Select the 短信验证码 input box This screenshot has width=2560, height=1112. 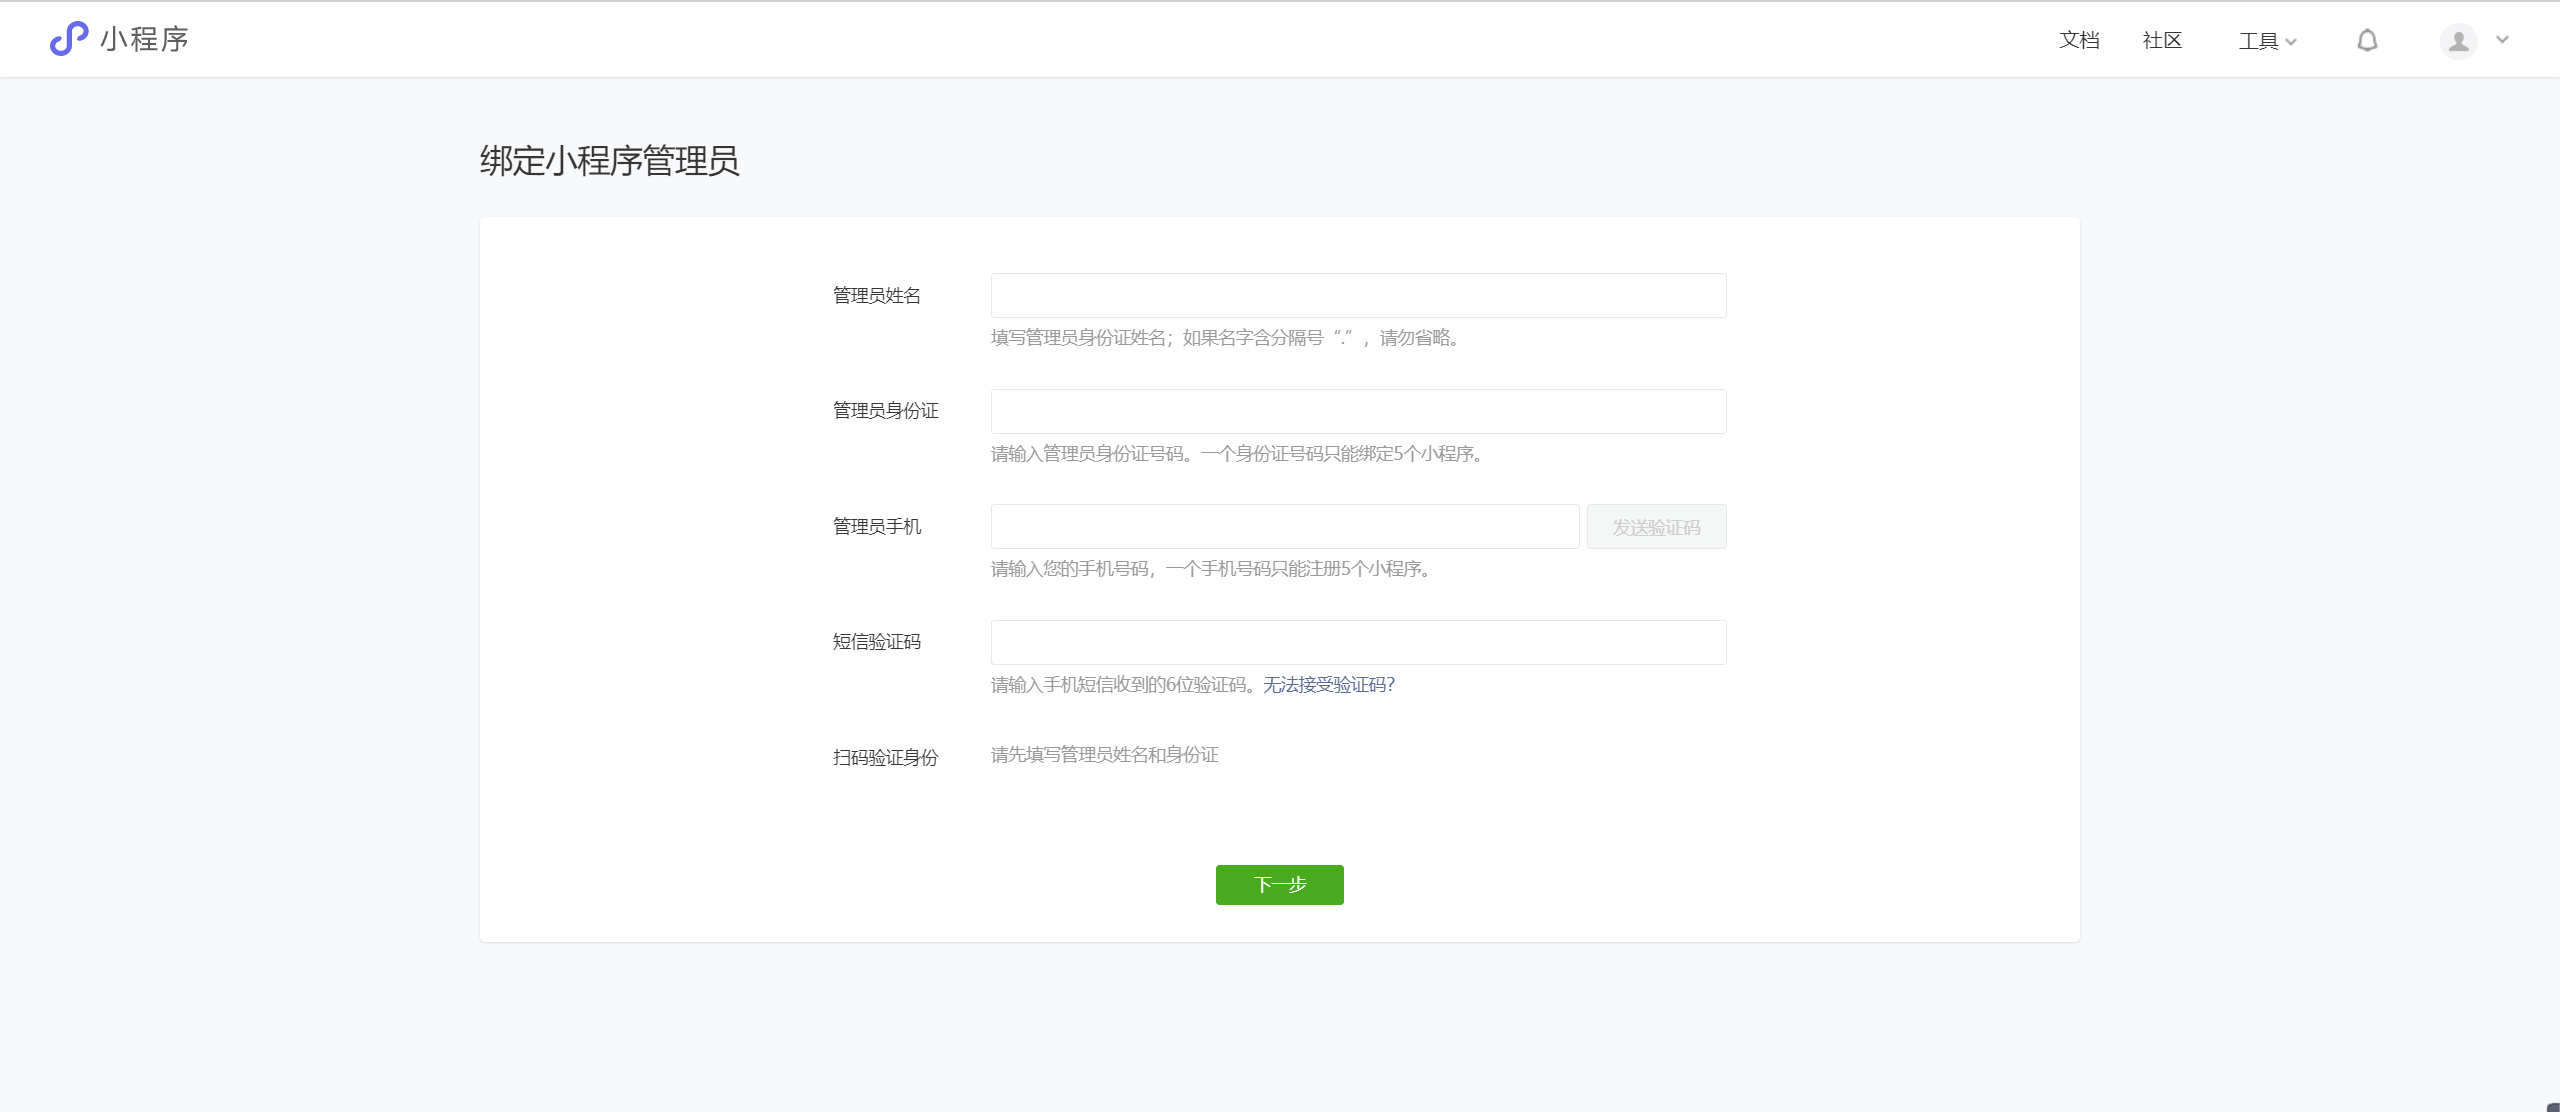pyautogui.click(x=1358, y=642)
